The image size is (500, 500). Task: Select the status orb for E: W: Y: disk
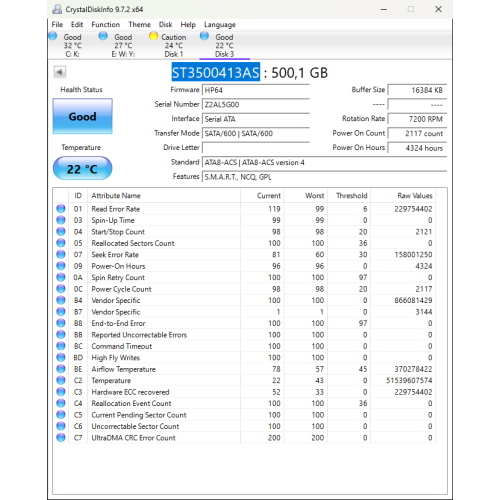coord(103,36)
